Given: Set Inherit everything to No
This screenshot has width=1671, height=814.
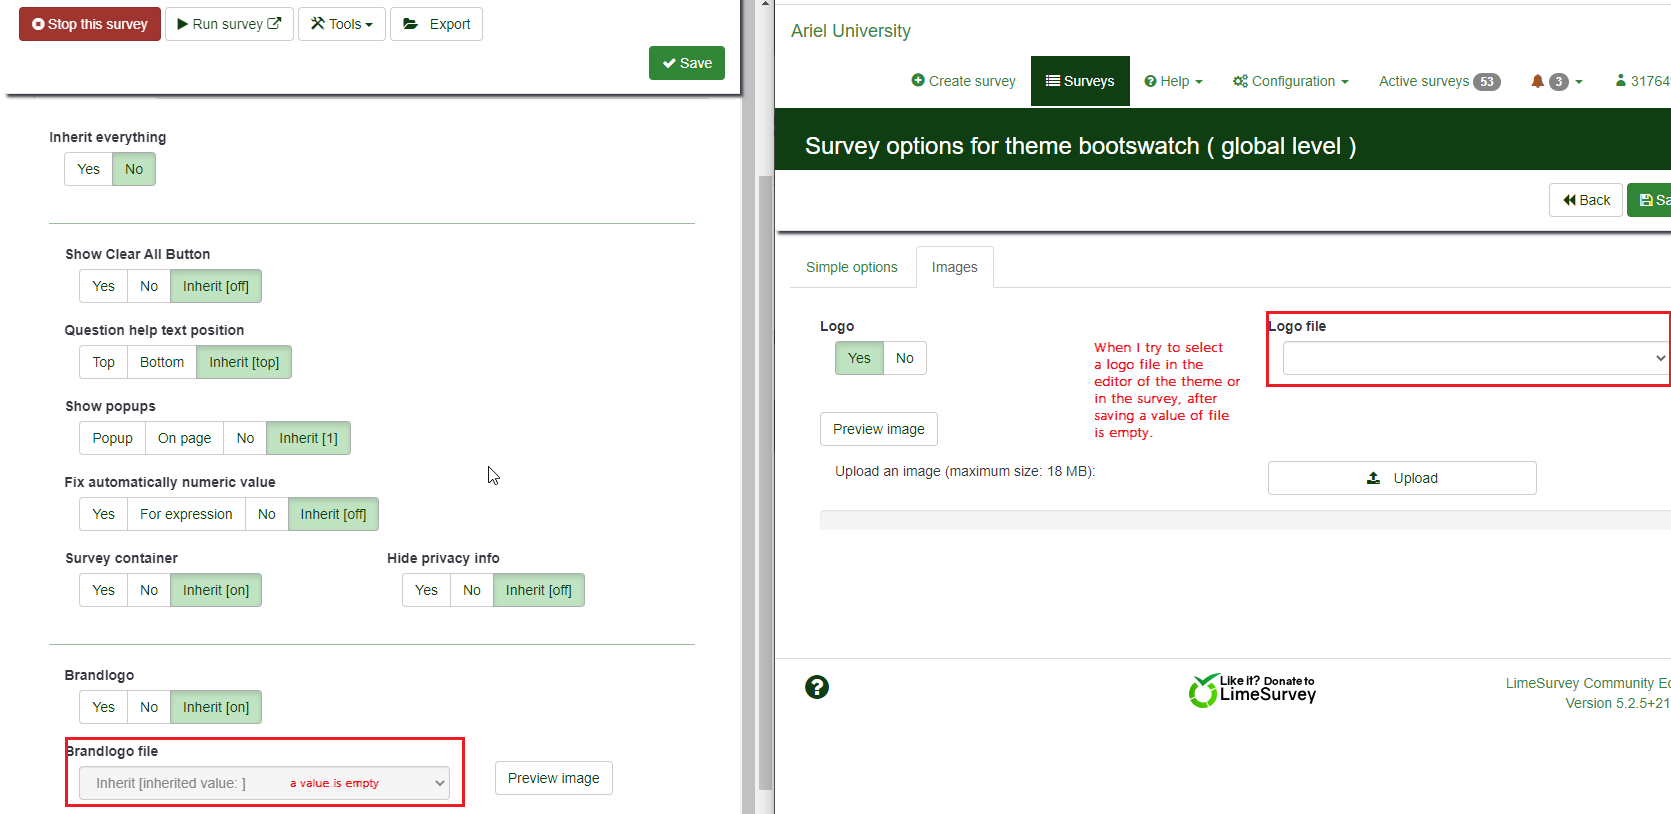Looking at the screenshot, I should 134,169.
